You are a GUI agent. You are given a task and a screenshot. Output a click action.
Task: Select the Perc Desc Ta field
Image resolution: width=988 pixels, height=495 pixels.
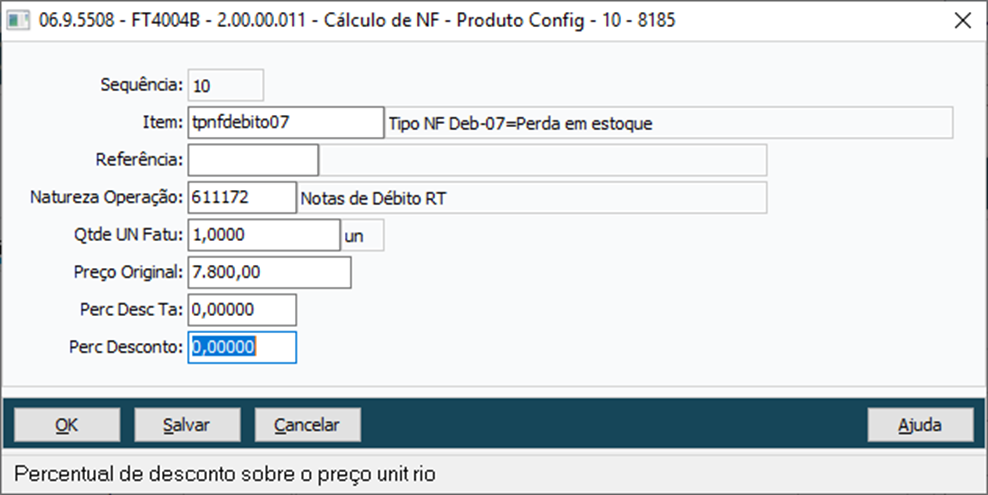pos(241,310)
